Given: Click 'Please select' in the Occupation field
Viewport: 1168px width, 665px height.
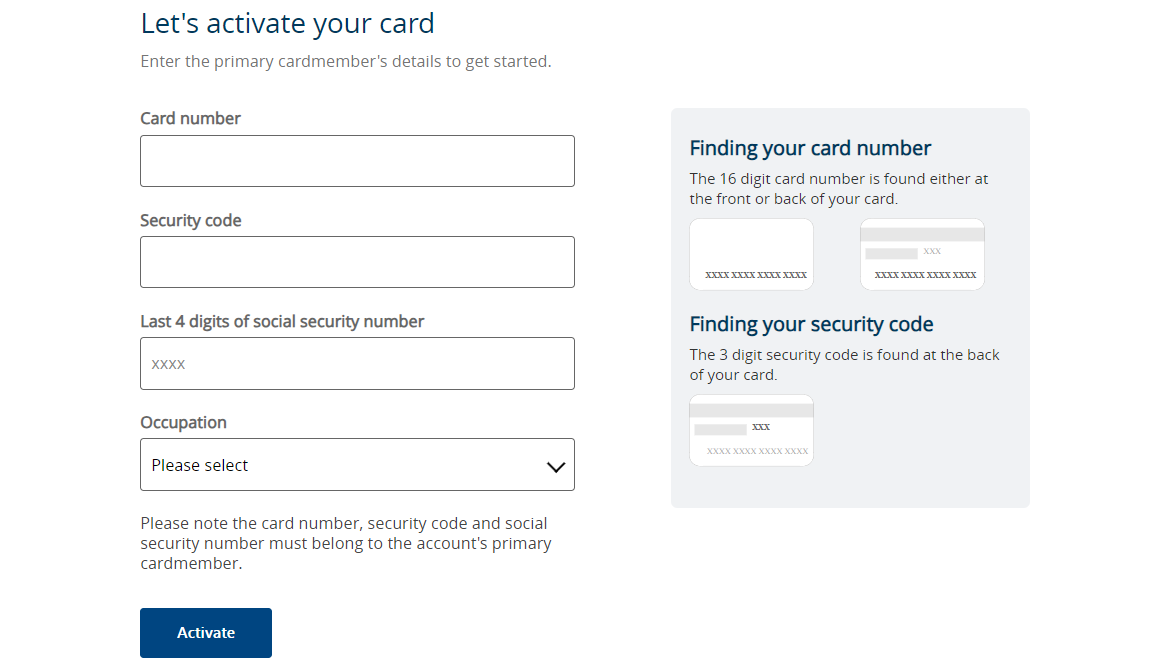Looking at the screenshot, I should [198, 465].
